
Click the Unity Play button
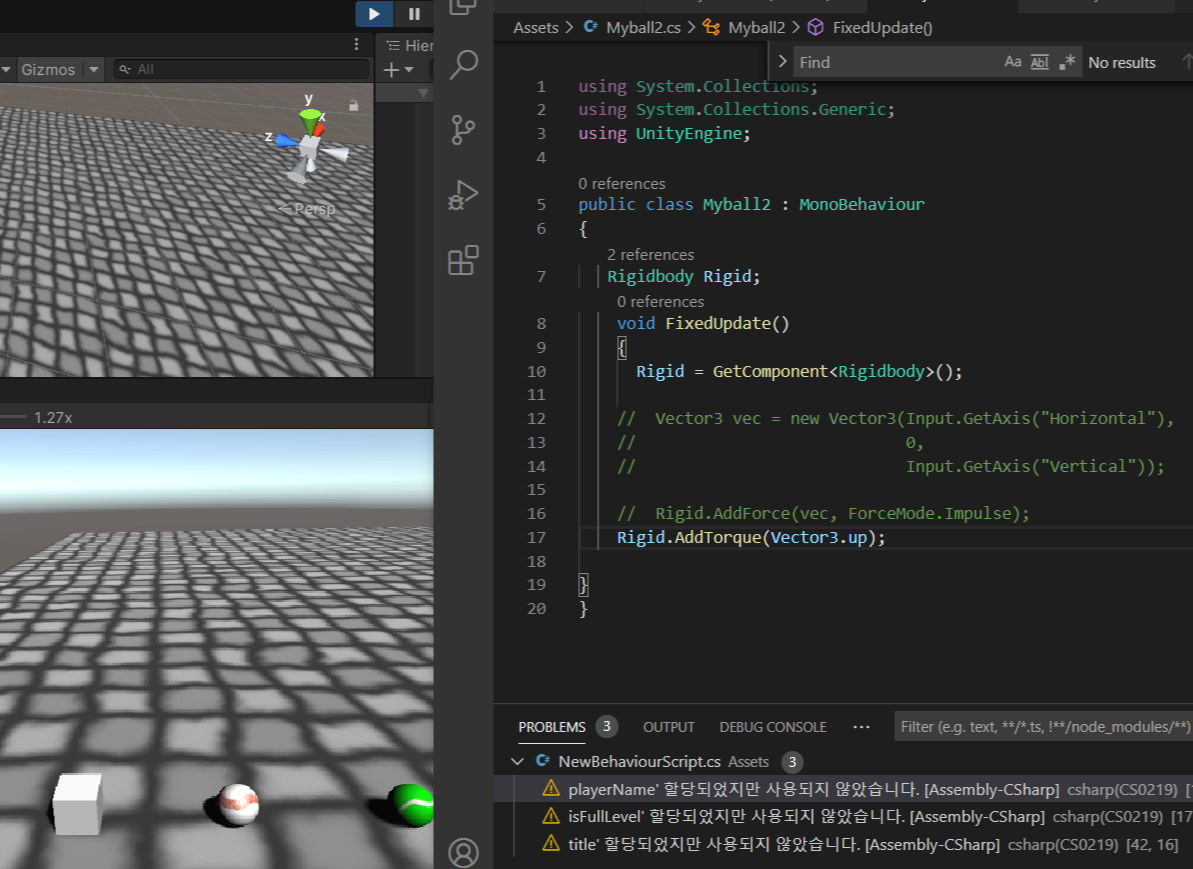click(x=374, y=14)
